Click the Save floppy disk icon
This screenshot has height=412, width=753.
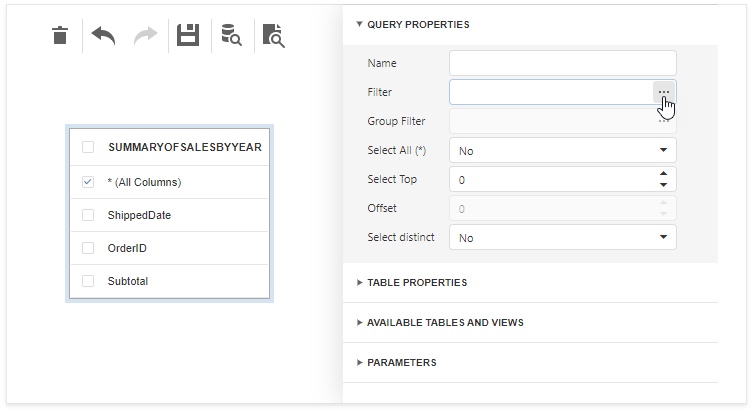click(188, 36)
